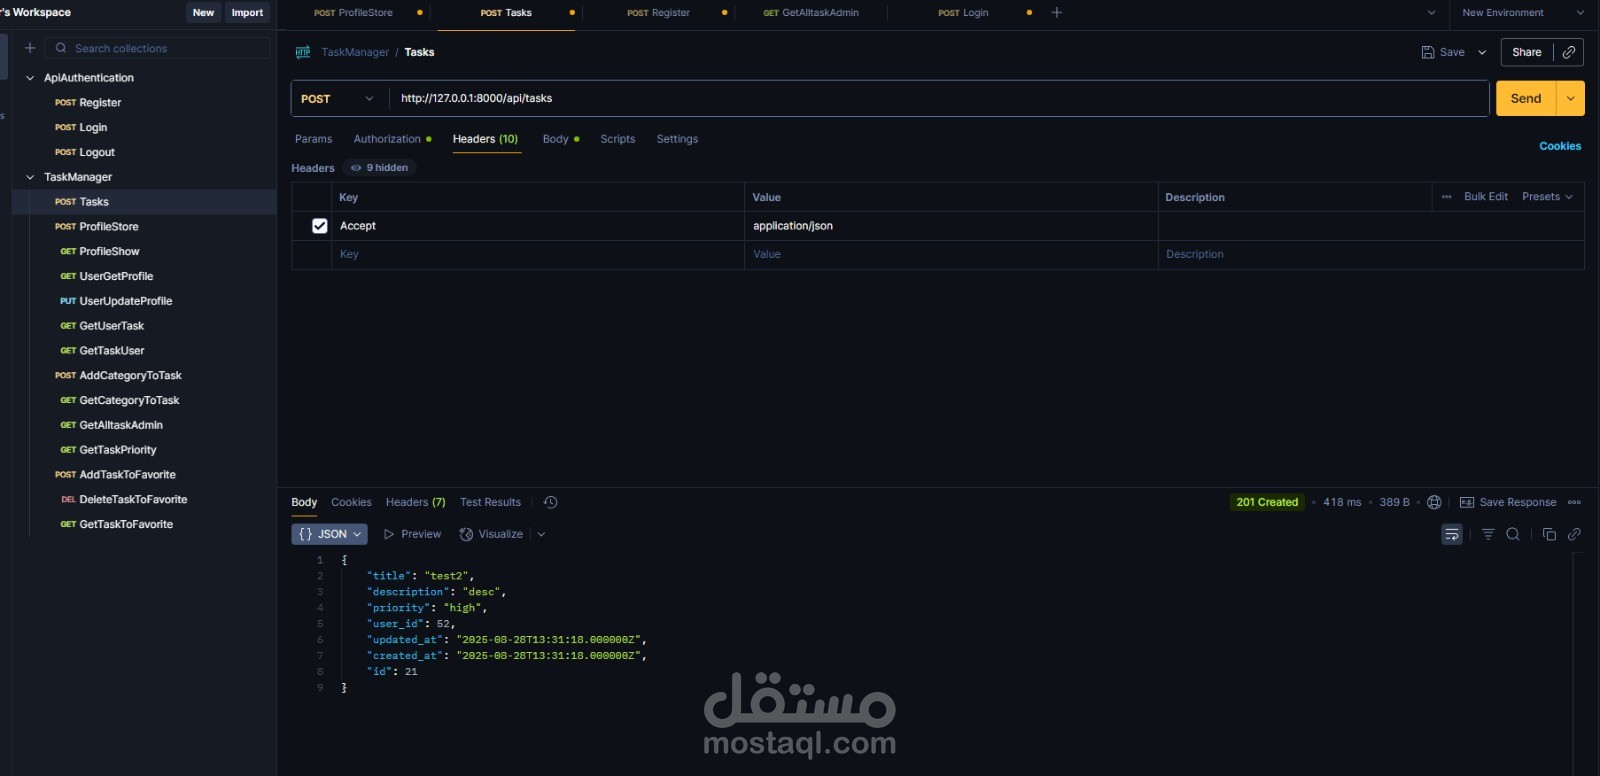Switch to GET GetAlltaskAdmin request tab
Image resolution: width=1600 pixels, height=776 pixels.
click(811, 13)
